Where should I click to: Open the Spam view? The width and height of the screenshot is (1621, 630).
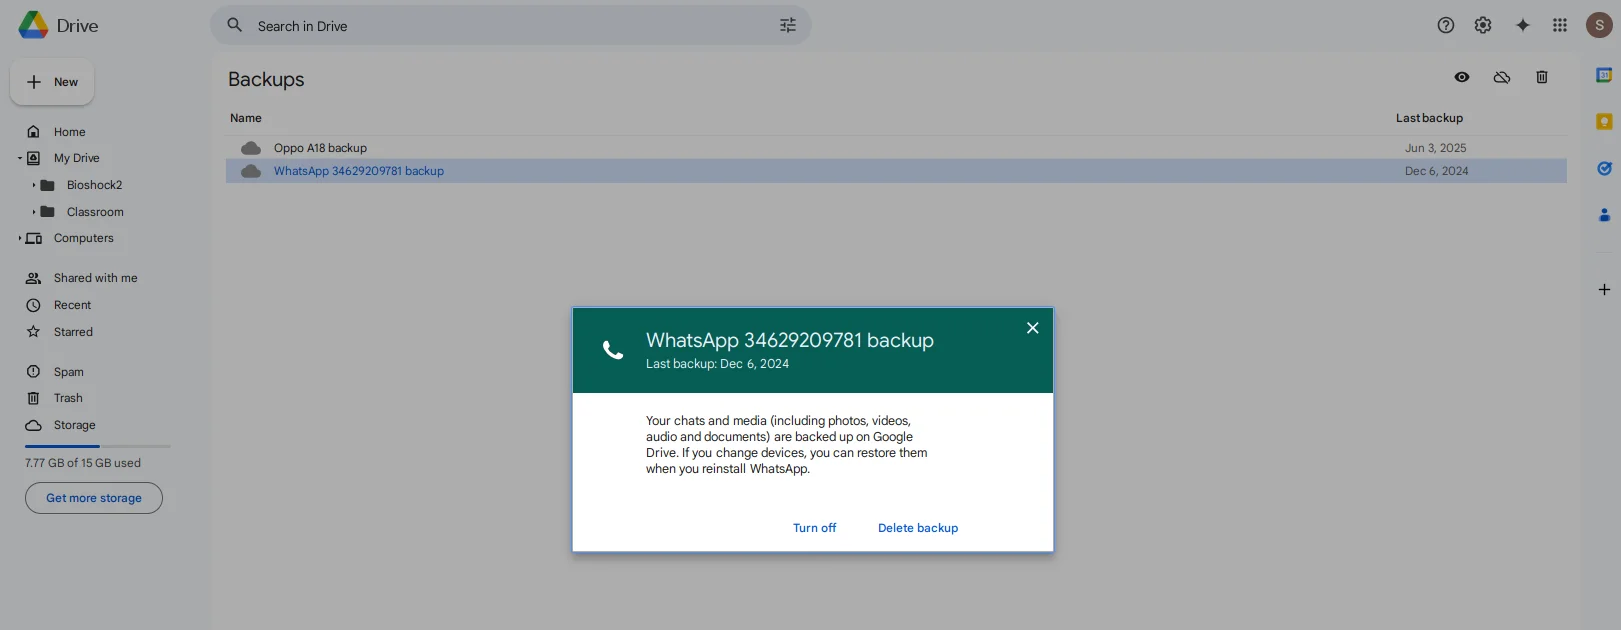[68, 372]
